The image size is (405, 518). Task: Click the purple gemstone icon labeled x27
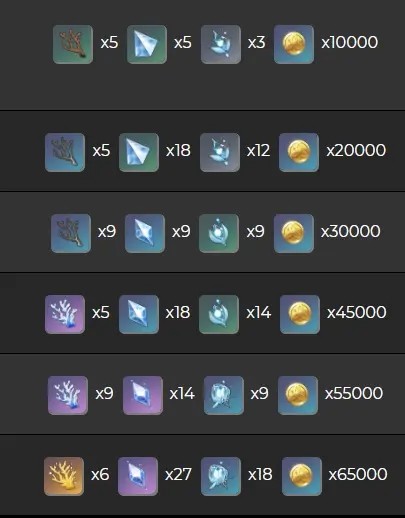tap(138, 476)
